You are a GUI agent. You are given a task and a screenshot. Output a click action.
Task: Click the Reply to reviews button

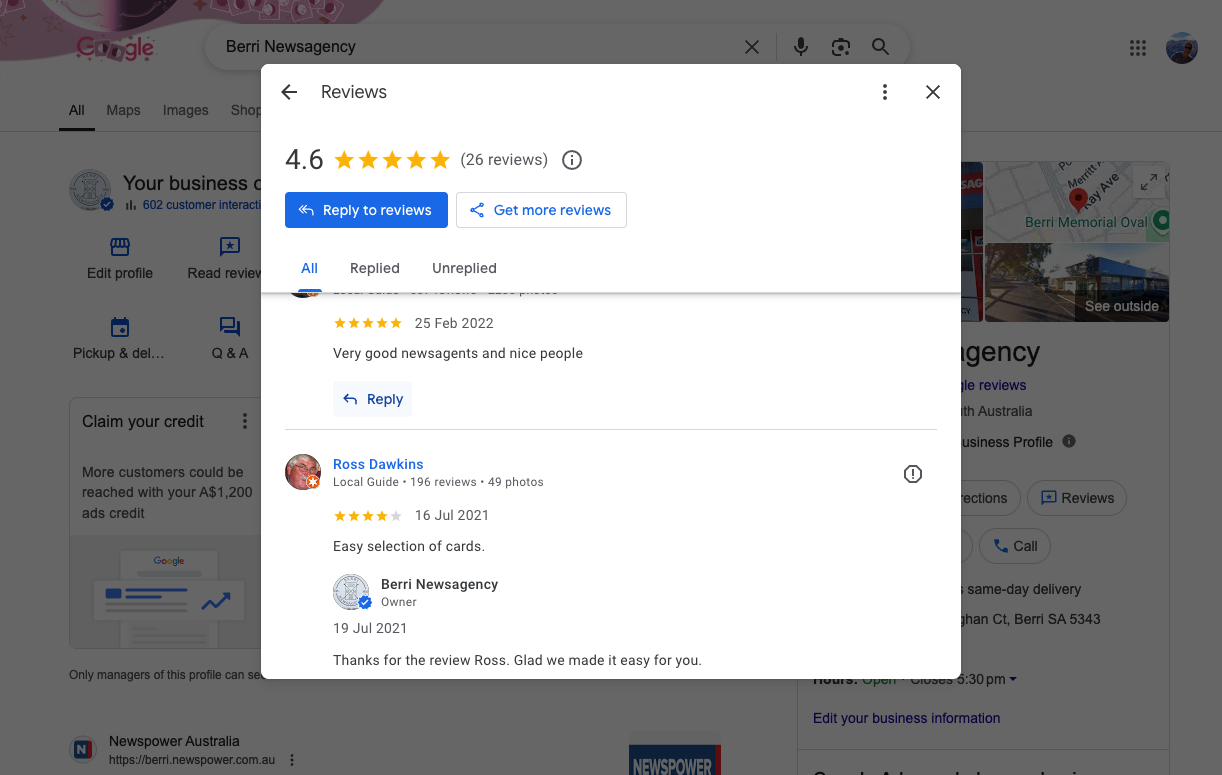coord(366,210)
